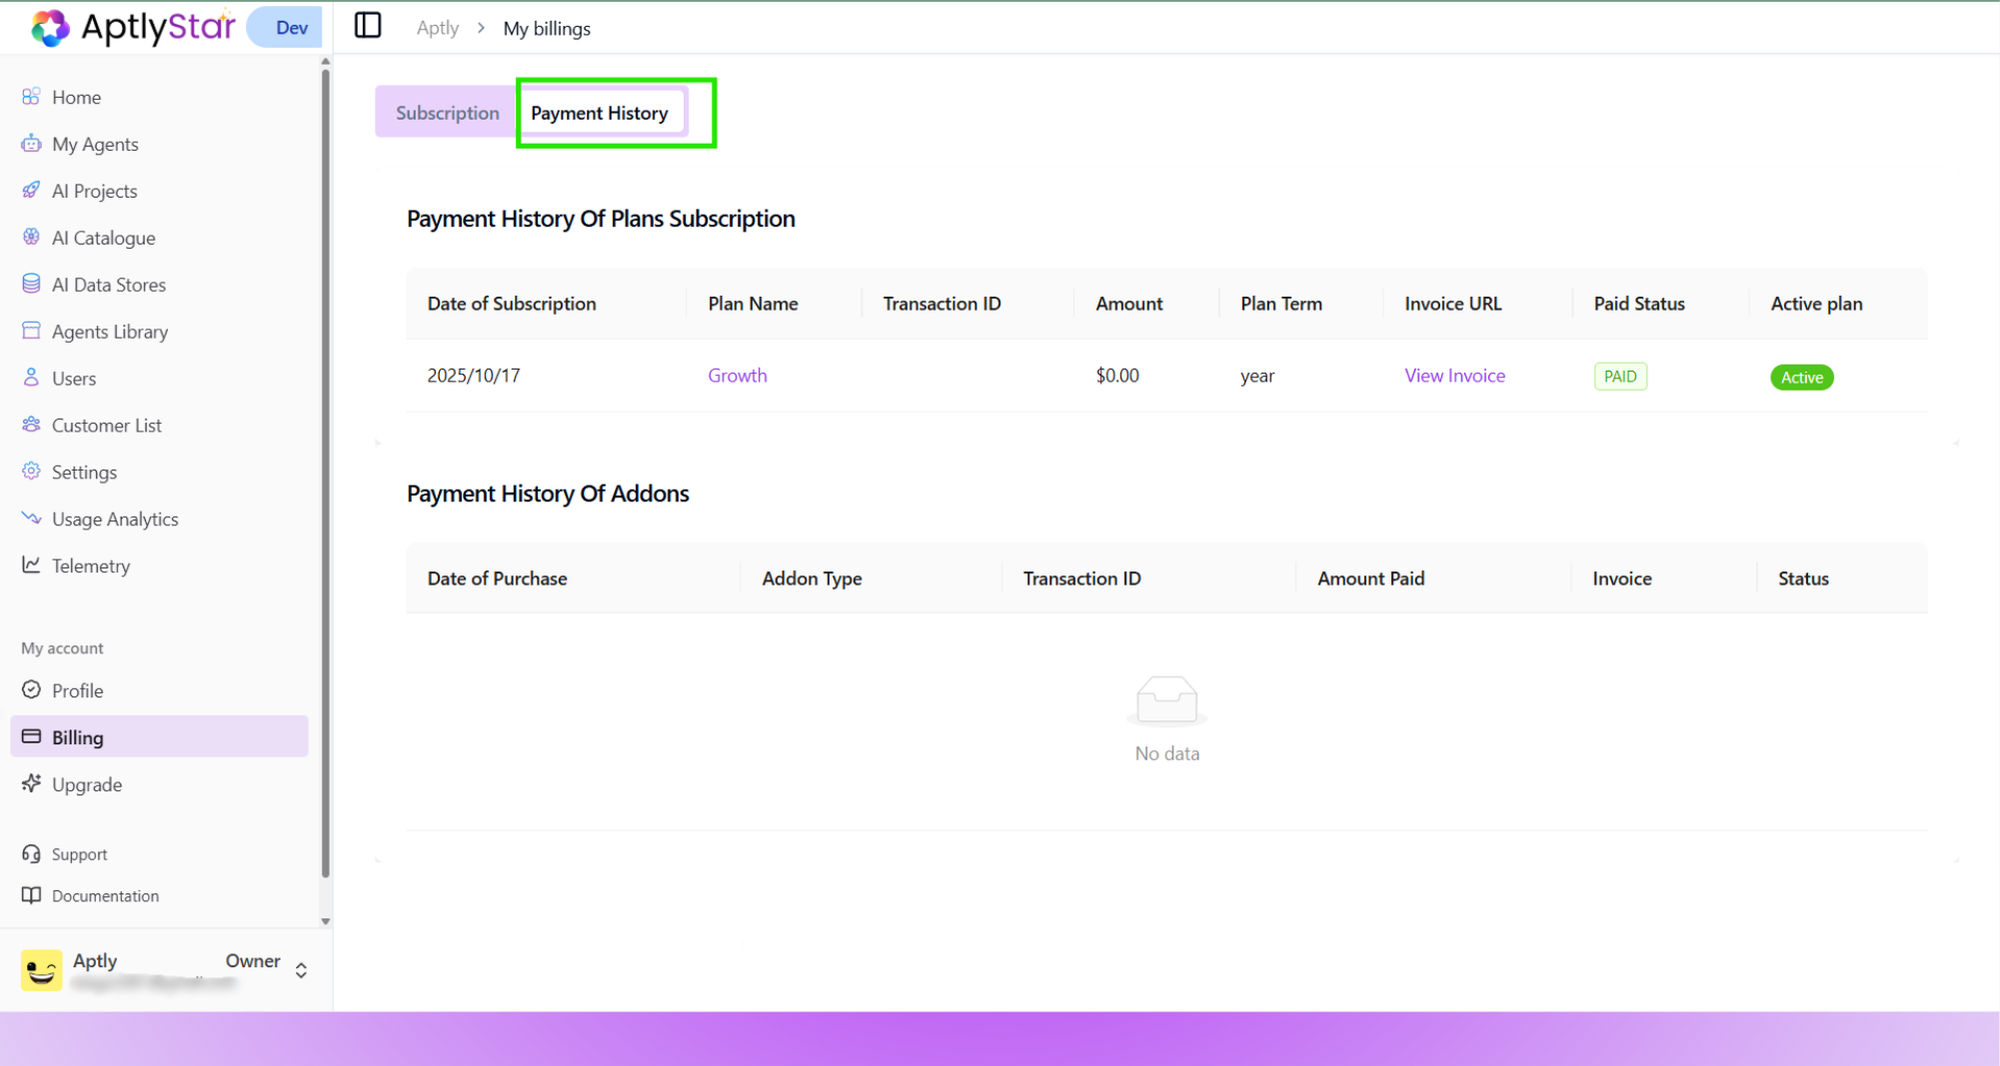Toggle the Active plan badge
Image resolution: width=2000 pixels, height=1066 pixels.
pos(1801,377)
